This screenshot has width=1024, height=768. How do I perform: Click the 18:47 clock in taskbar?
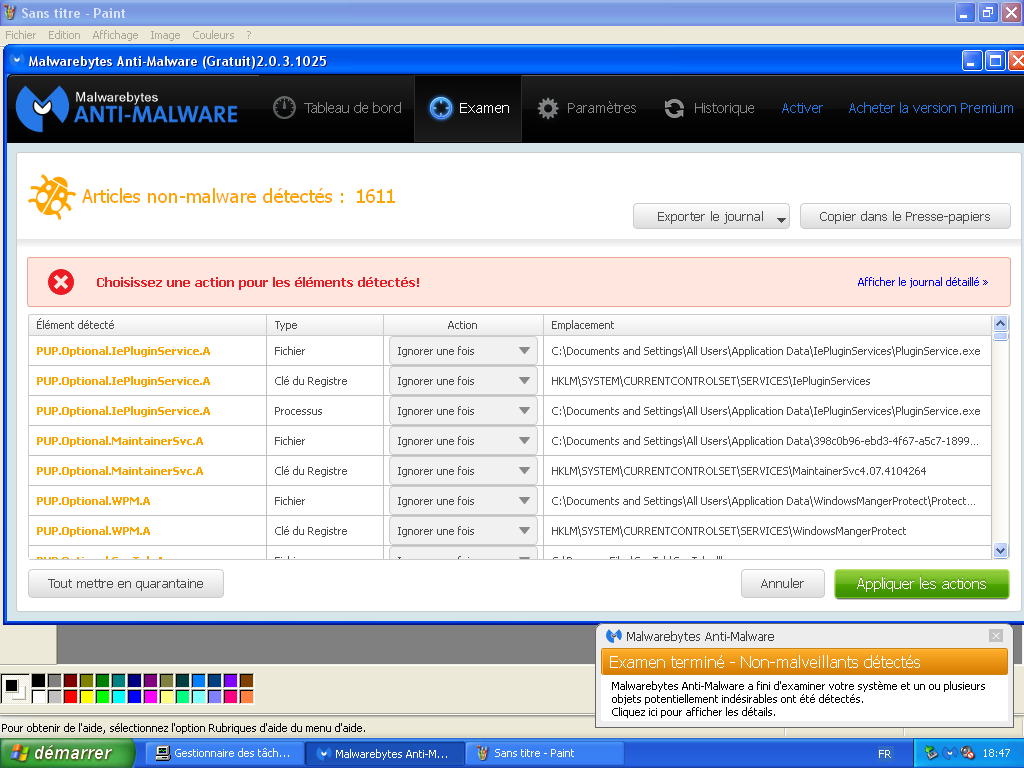[997, 754]
